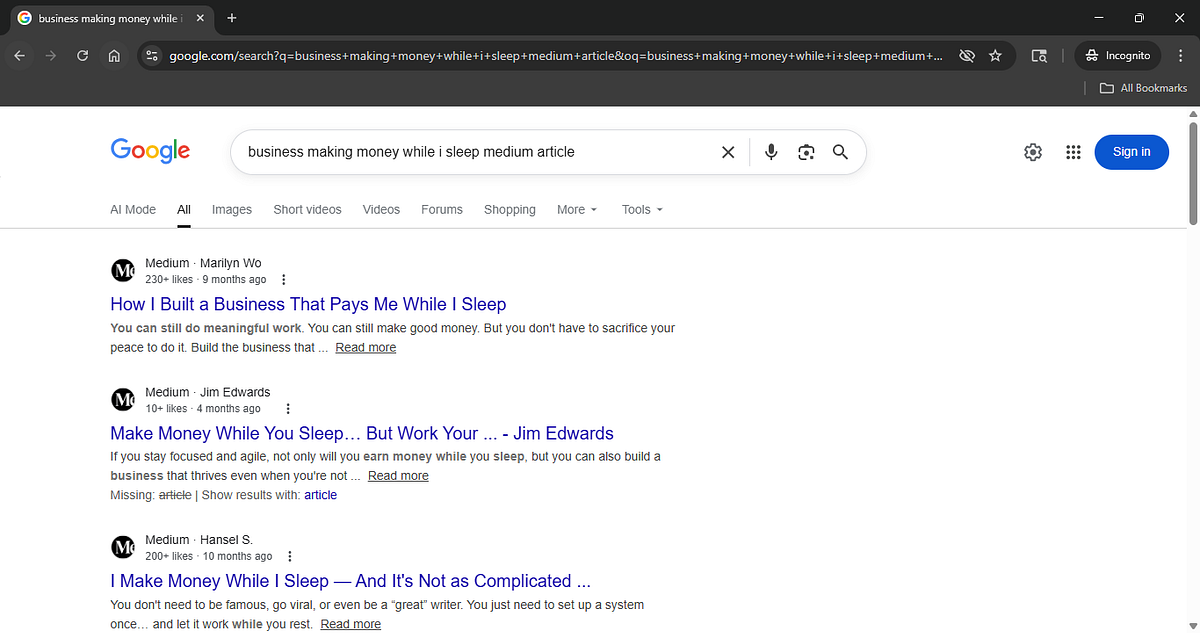Click the address bar URL text
This screenshot has height=633, width=1200.
click(555, 56)
